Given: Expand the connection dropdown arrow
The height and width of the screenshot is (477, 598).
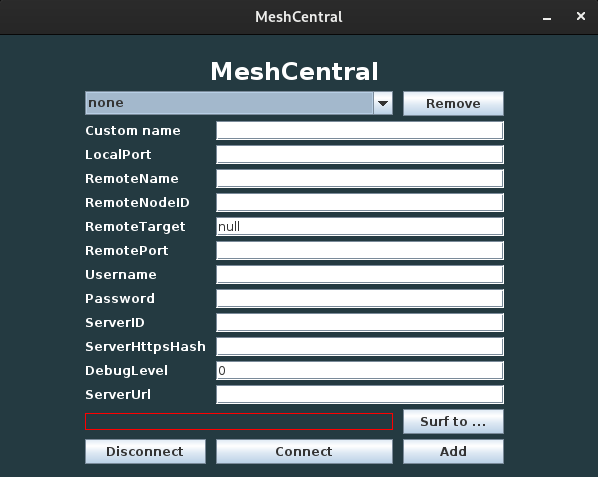Looking at the screenshot, I should (x=383, y=103).
